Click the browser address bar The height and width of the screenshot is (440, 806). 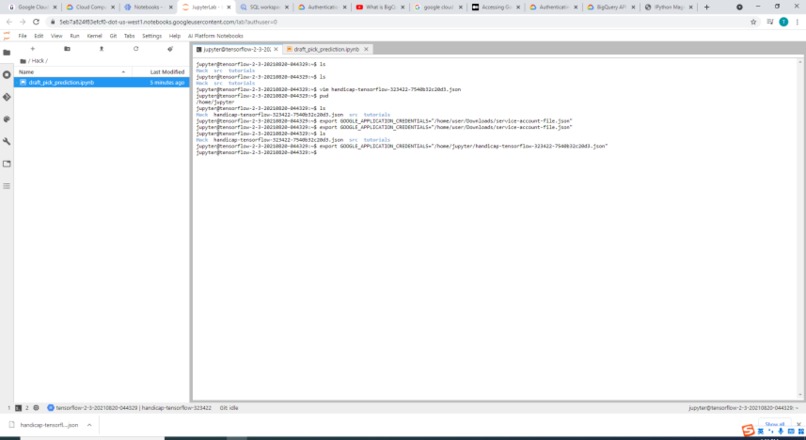click(401, 22)
